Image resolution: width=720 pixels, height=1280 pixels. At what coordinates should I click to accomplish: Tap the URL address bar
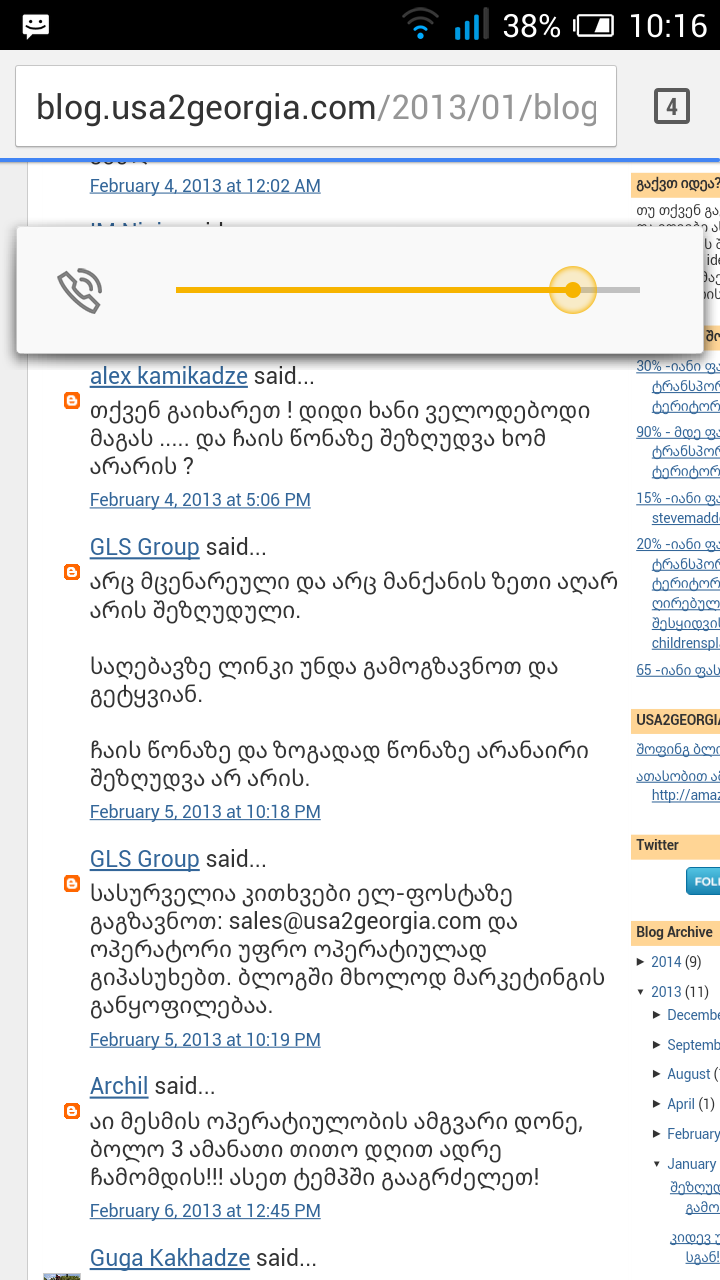(x=316, y=107)
